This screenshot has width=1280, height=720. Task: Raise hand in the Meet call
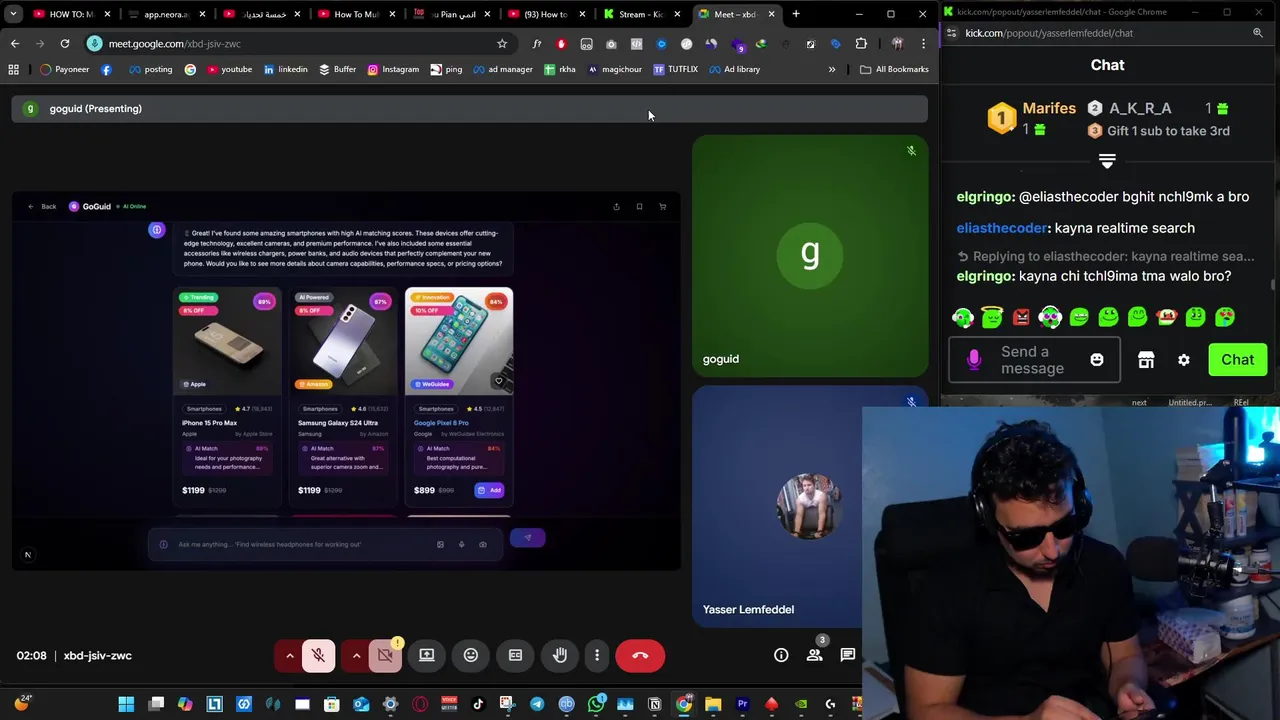coord(560,656)
